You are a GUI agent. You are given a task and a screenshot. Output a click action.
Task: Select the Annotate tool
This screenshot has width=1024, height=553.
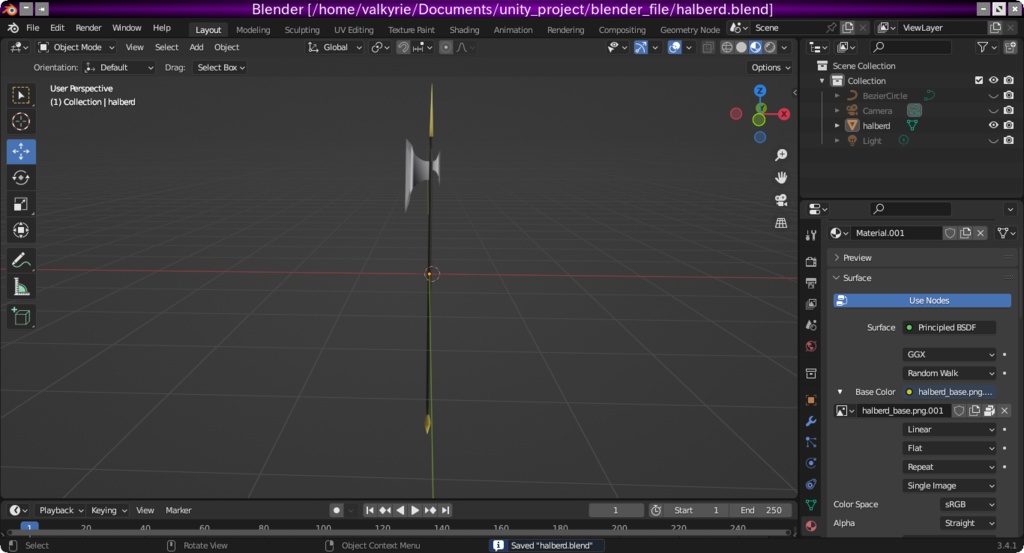tap(21, 261)
